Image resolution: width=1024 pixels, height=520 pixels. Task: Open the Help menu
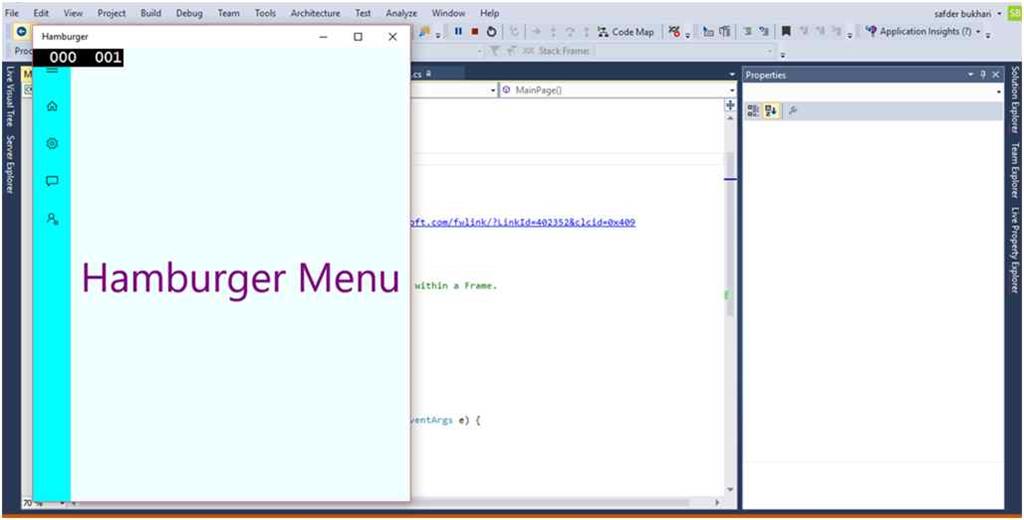click(x=489, y=13)
